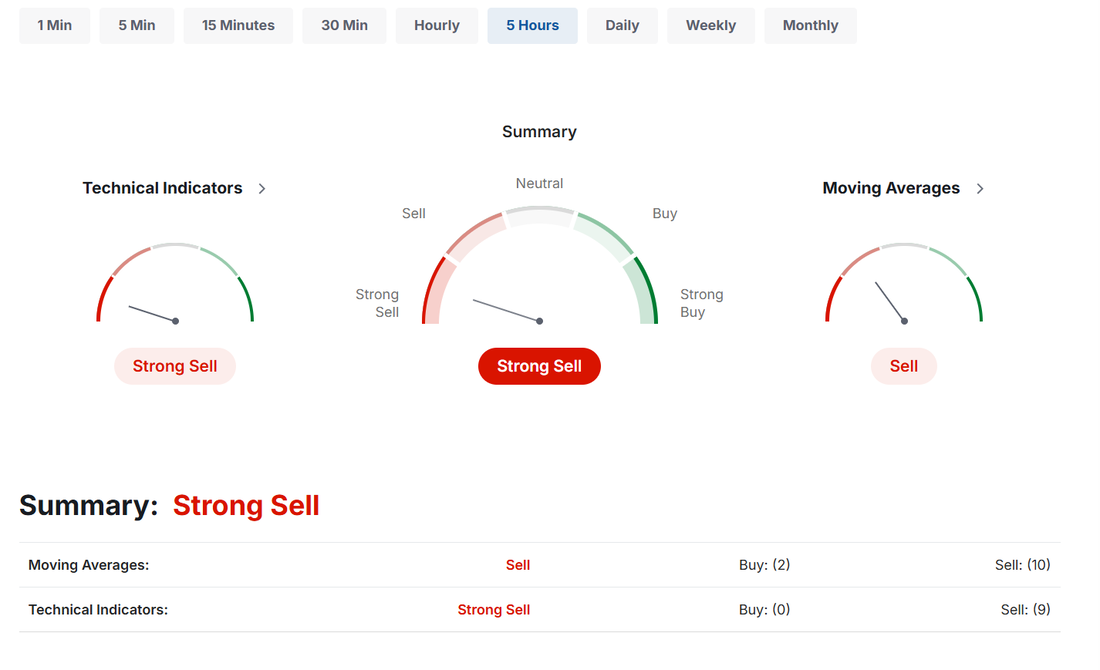
Task: Choose the 15 Minutes timeframe tab
Action: coord(239,26)
